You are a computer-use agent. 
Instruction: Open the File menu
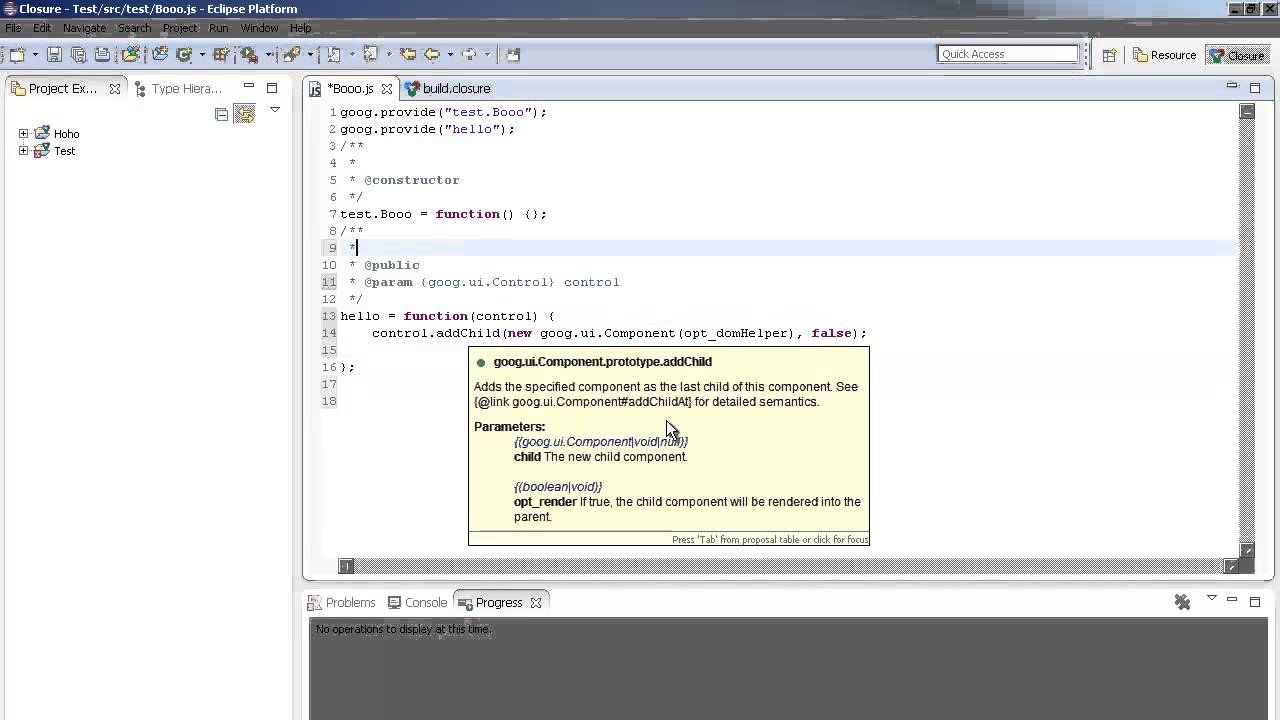point(13,28)
